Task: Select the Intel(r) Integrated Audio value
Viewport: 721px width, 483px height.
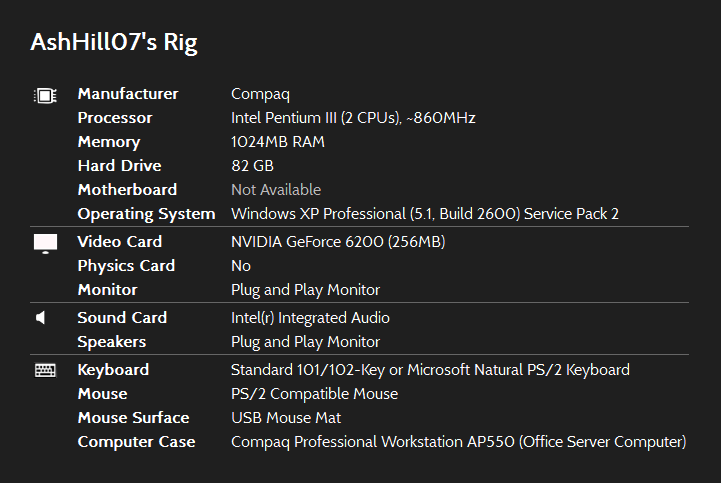Action: (310, 318)
